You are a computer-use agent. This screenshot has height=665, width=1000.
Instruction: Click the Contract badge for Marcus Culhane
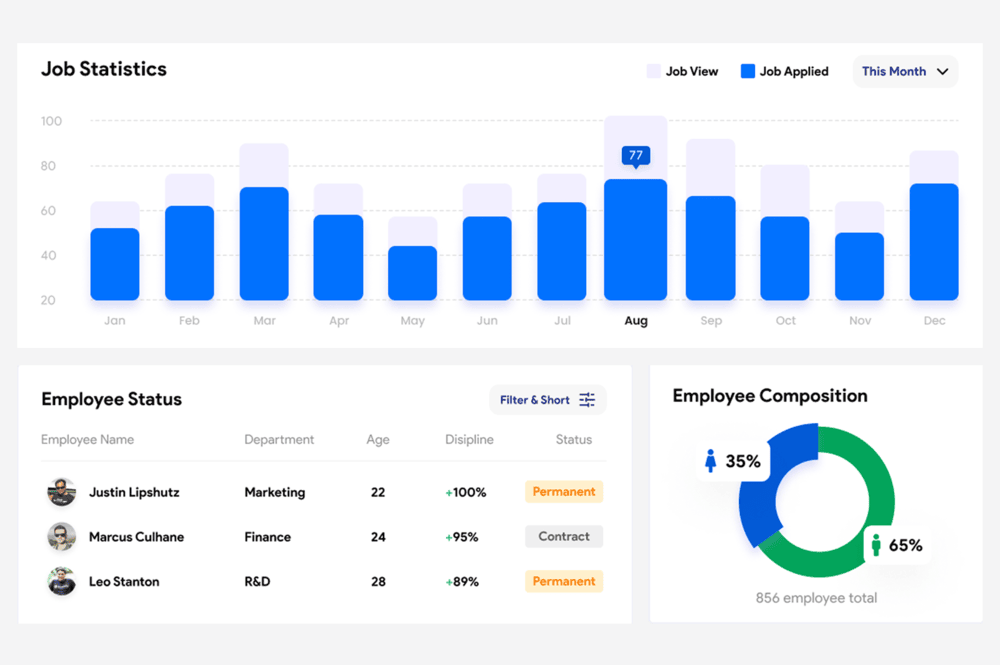coord(564,537)
